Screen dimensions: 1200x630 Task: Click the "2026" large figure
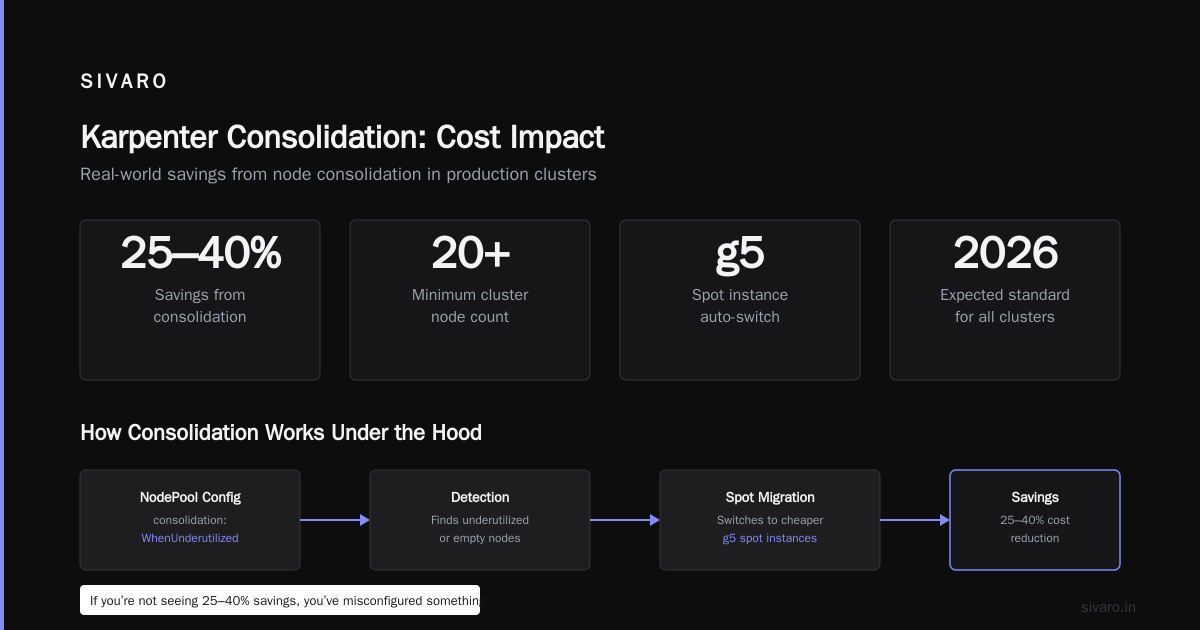pos(1005,253)
